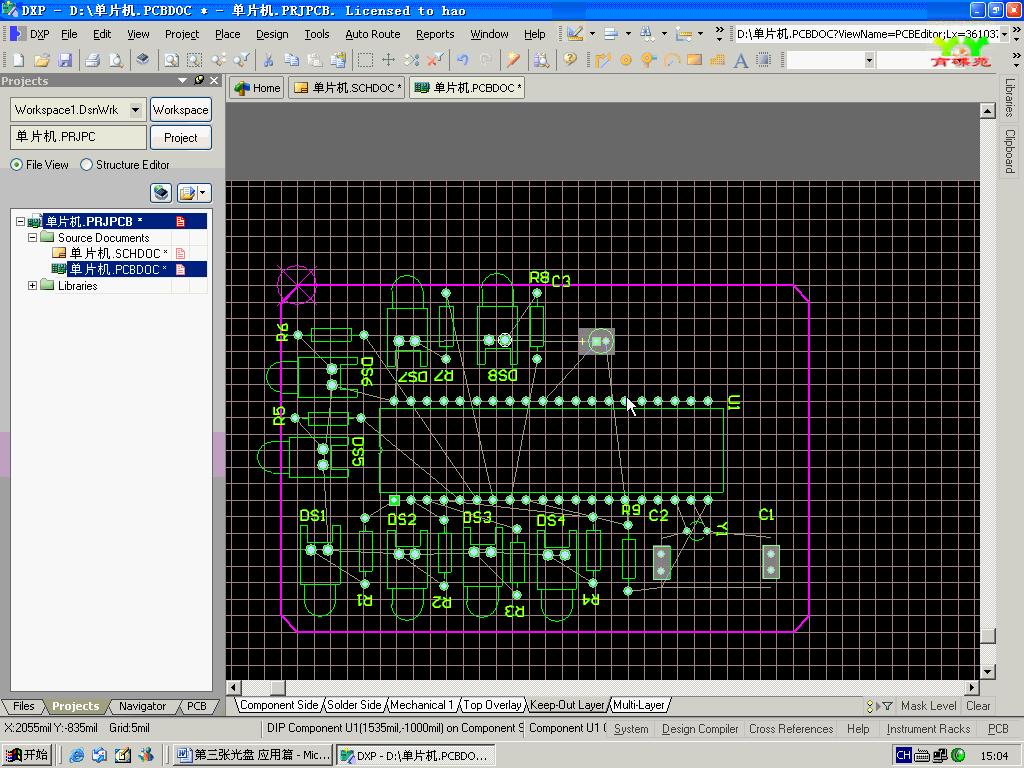Click the Undo arrow icon

tap(462, 60)
